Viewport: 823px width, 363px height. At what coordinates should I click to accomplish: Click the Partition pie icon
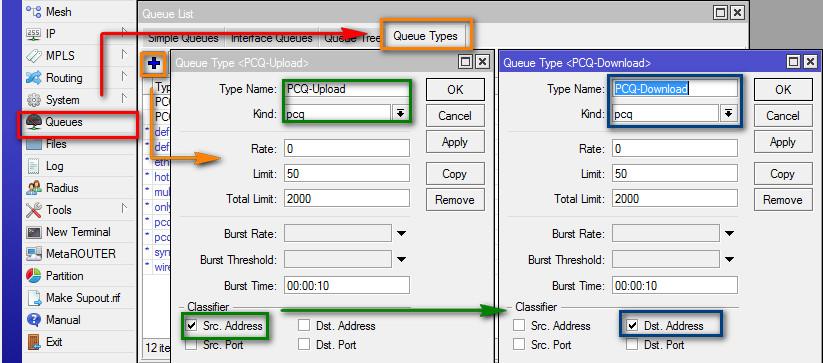pos(34,276)
